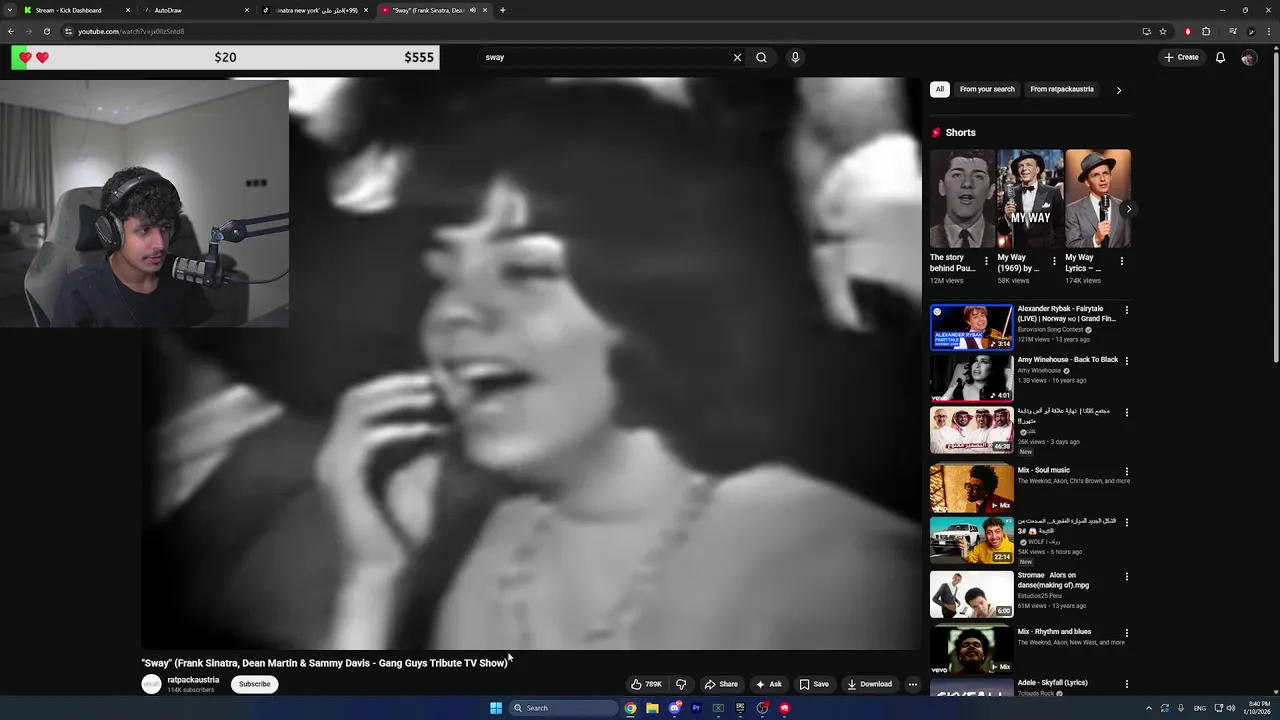Open options for Stromae Alors on danse
Viewport: 1280px width, 720px height.
(x=1127, y=577)
